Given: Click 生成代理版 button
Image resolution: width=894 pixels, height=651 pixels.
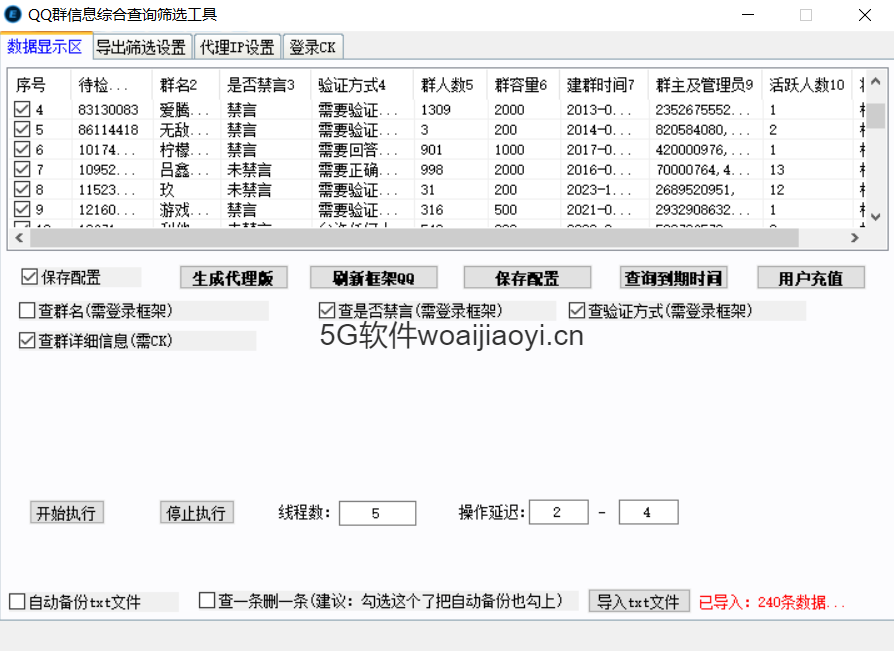Looking at the screenshot, I should tap(234, 278).
